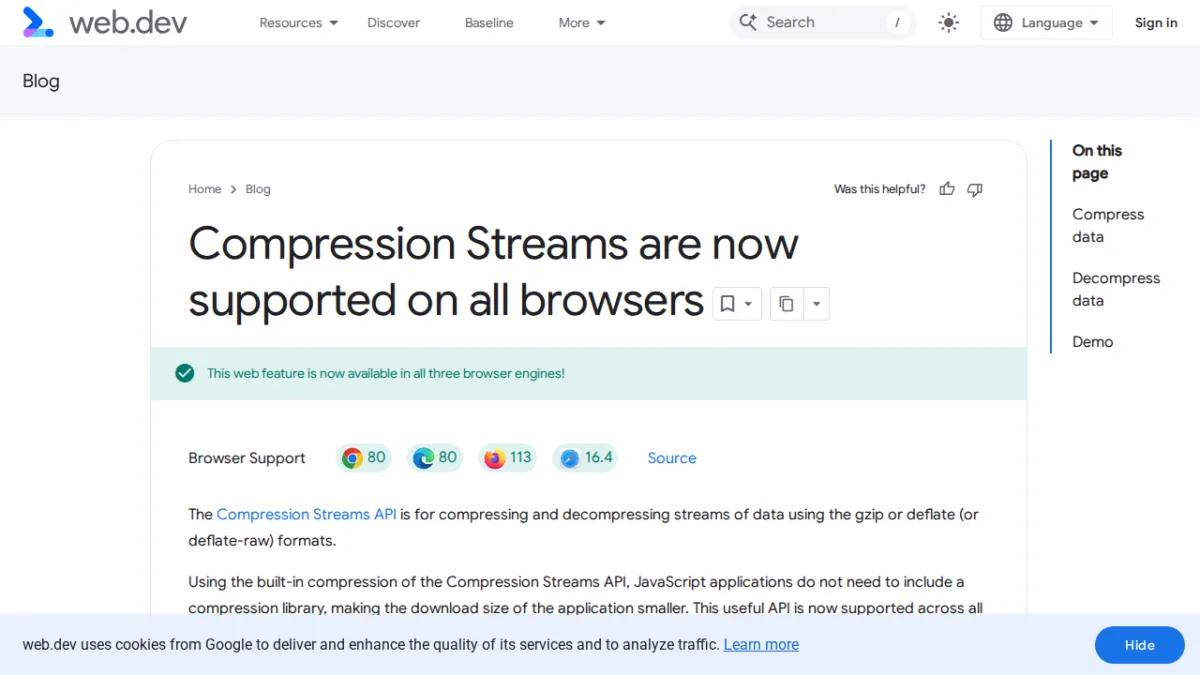The image size is (1200, 675).
Task: Click the Safari 16.4 support badge
Action: tap(586, 458)
